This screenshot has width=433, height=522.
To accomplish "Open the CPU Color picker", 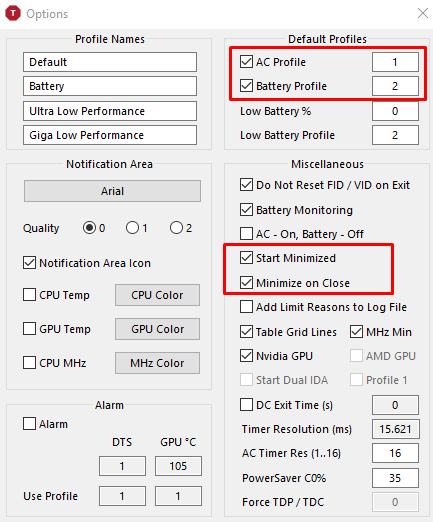I will point(157,295).
